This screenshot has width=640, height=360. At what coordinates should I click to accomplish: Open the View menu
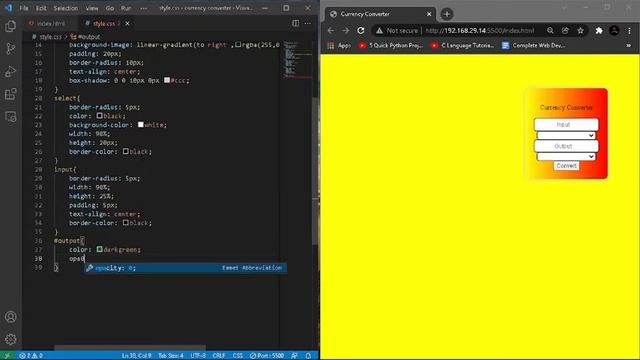tap(92, 8)
